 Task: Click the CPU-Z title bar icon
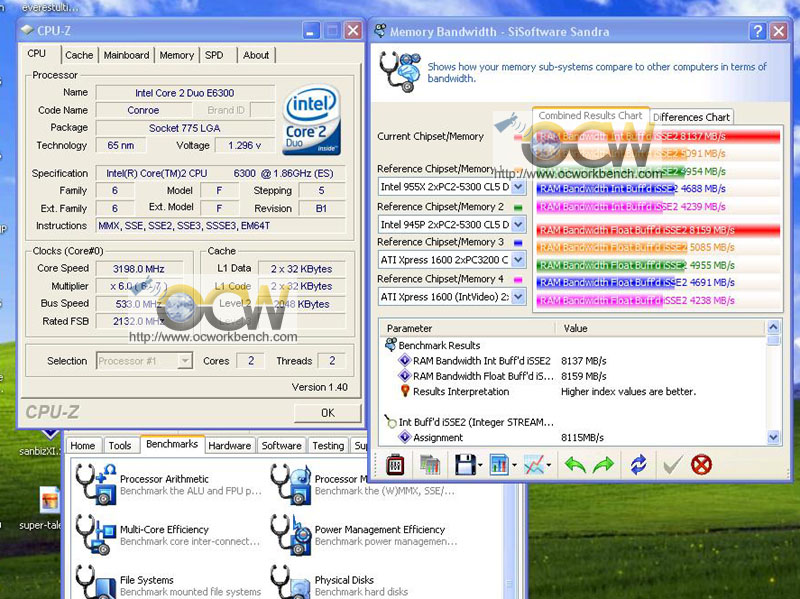point(27,31)
